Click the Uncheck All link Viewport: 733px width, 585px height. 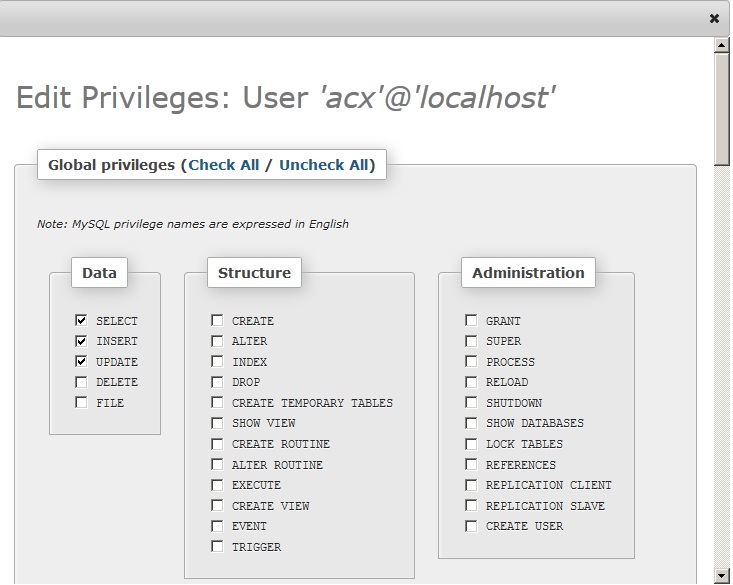[324, 165]
